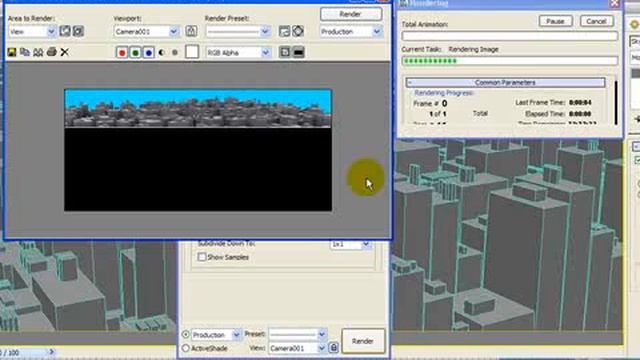
Task: Toggle the Monochrome gray dot icon
Action: (175, 53)
